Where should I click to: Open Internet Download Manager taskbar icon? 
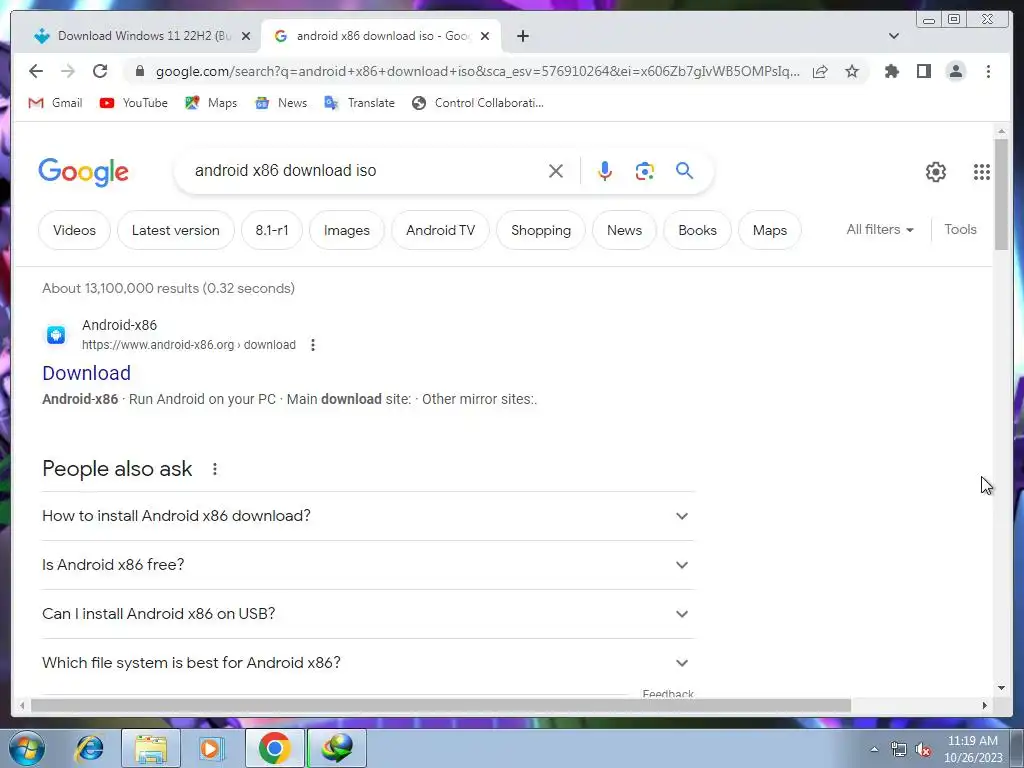click(336, 748)
